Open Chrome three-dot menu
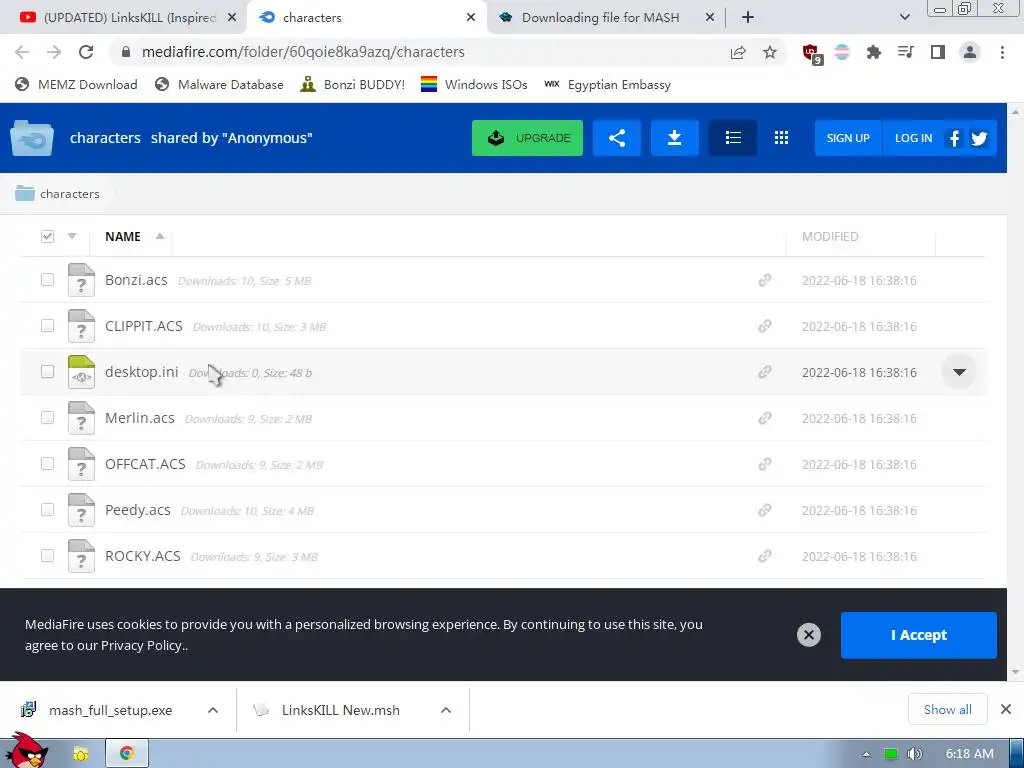Image resolution: width=1024 pixels, height=768 pixels. coord(1002,52)
